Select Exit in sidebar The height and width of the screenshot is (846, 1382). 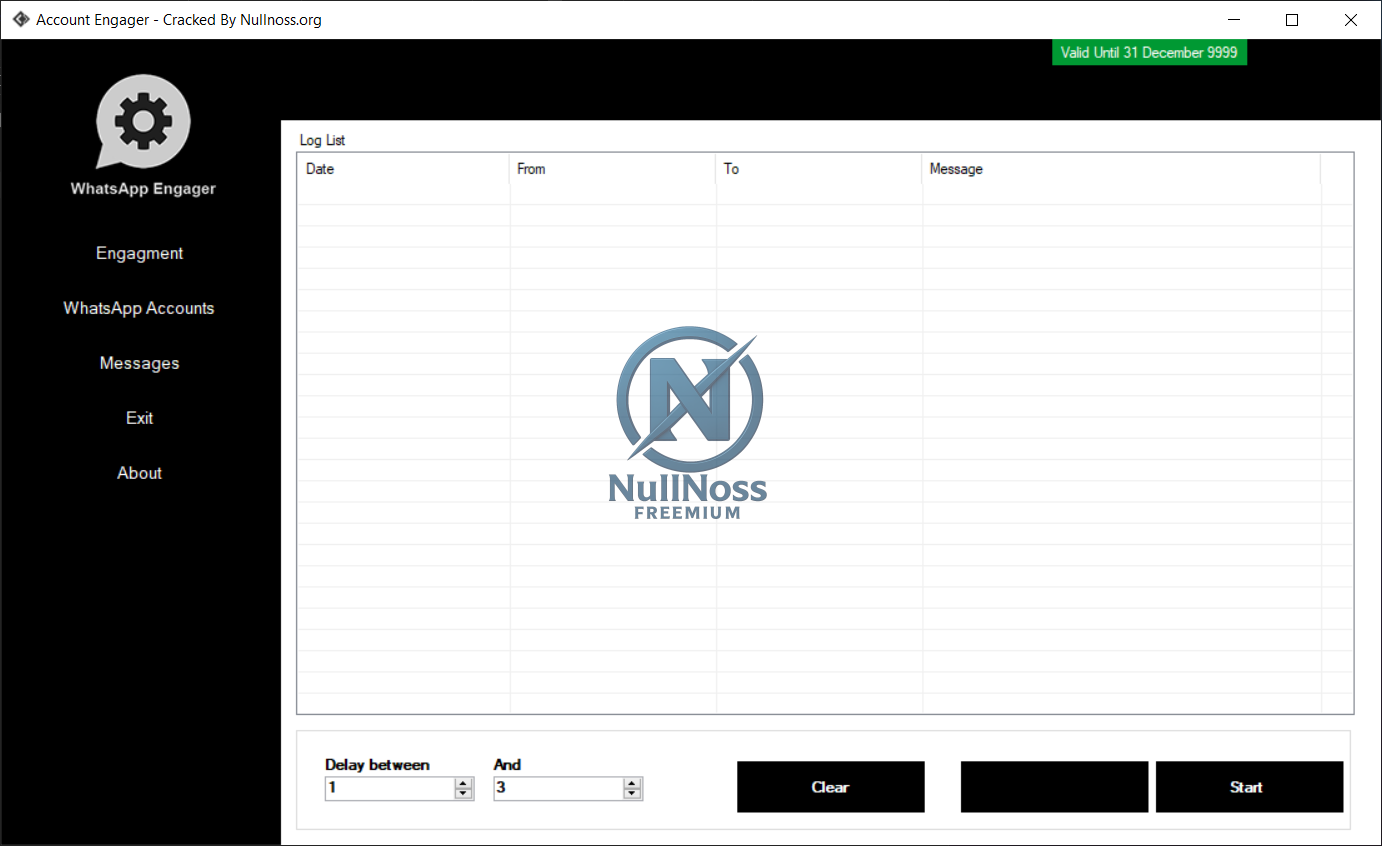139,418
